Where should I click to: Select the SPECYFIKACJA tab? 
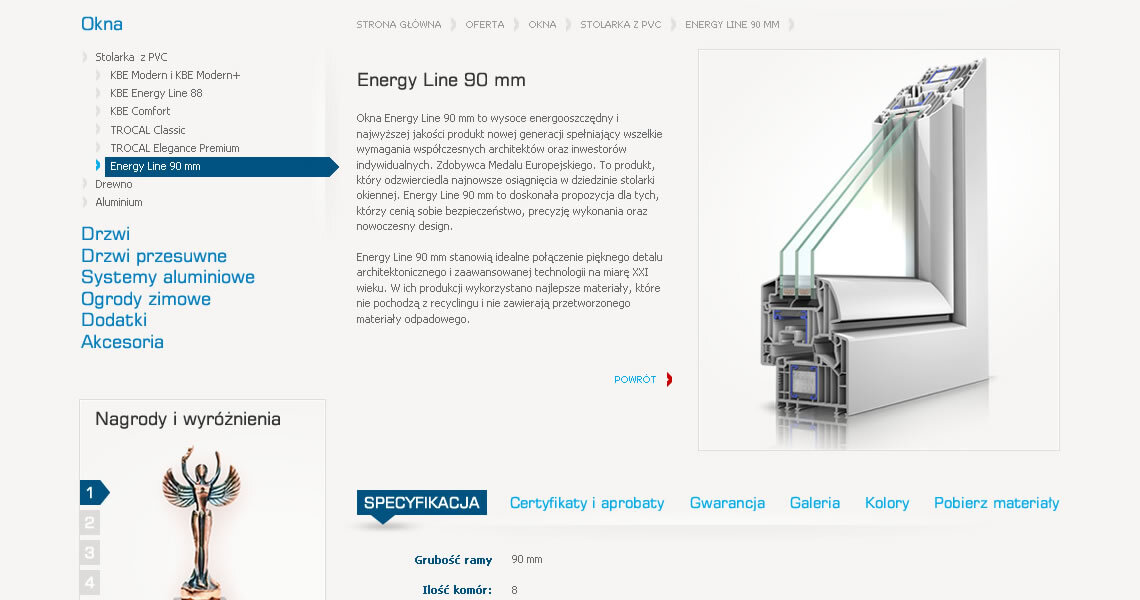(x=421, y=503)
